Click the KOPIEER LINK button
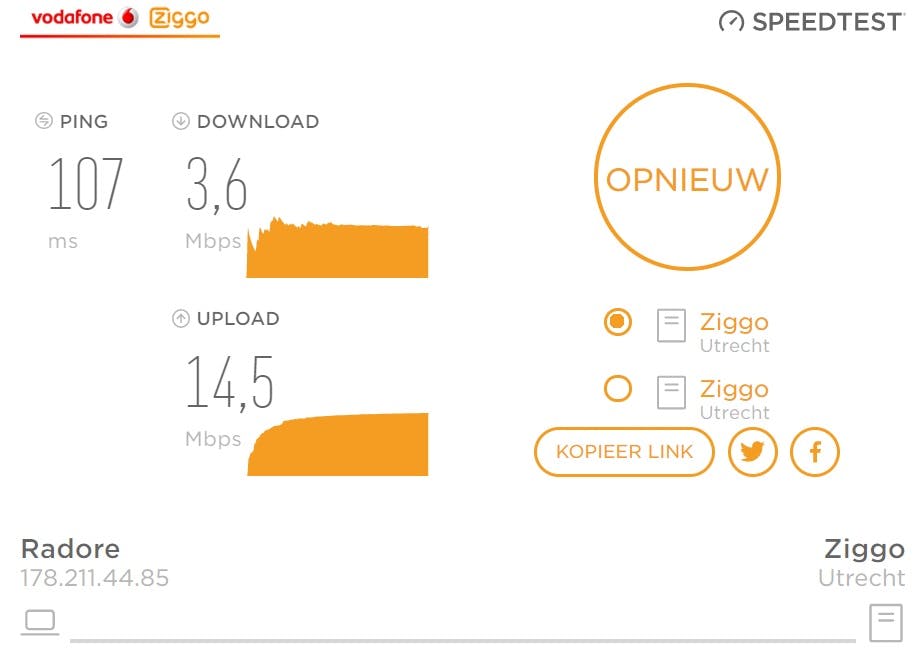Viewport: 920px width, 663px height. [624, 452]
